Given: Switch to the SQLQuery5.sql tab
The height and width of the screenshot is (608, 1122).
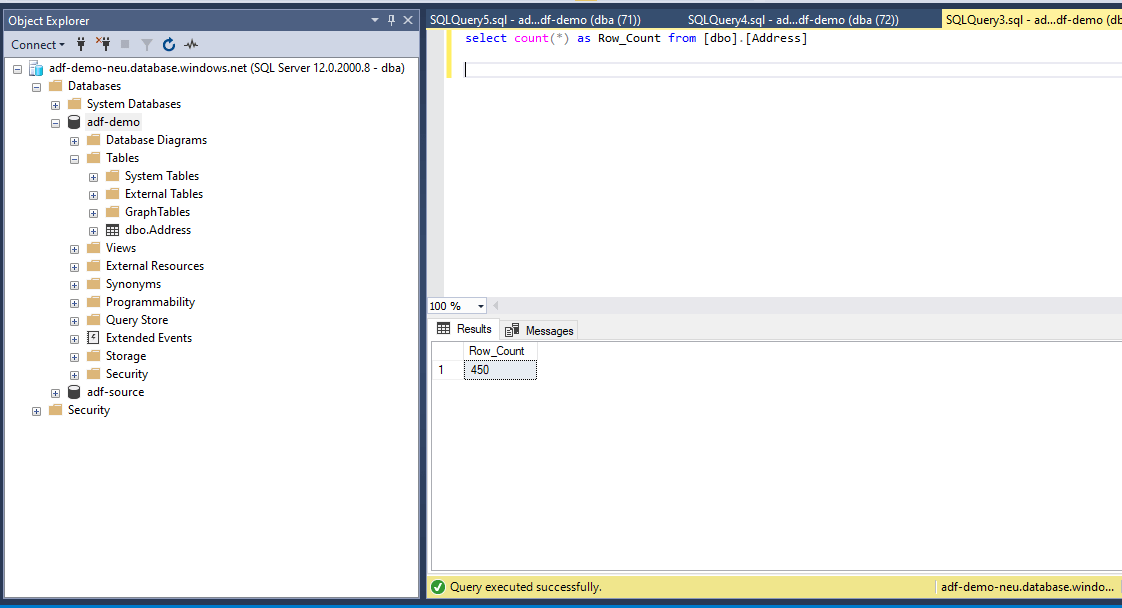Looking at the screenshot, I should click(x=535, y=20).
